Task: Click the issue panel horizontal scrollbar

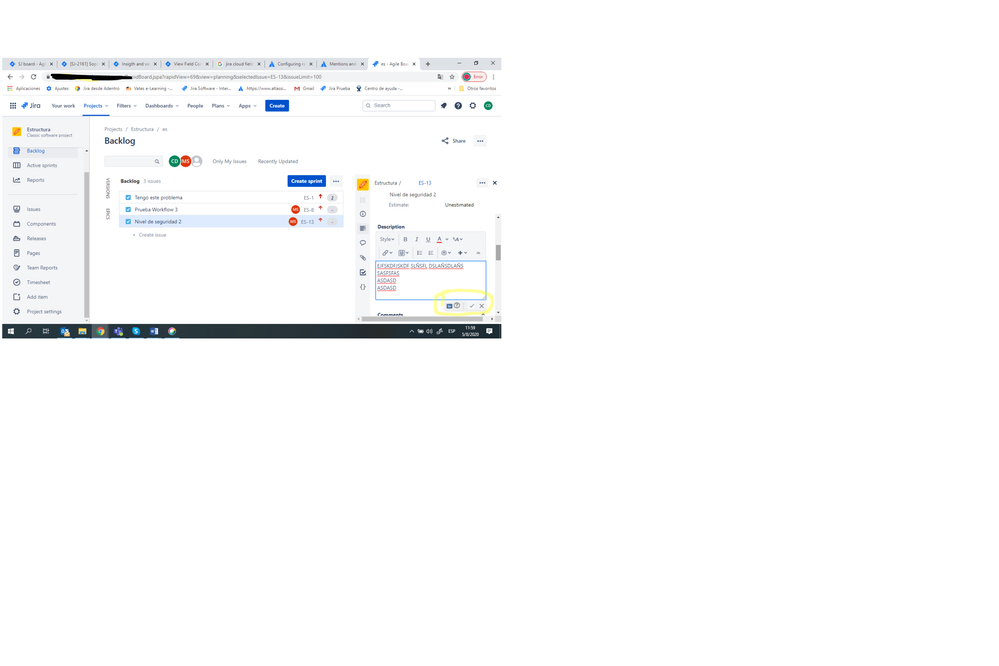Action: 422,319
